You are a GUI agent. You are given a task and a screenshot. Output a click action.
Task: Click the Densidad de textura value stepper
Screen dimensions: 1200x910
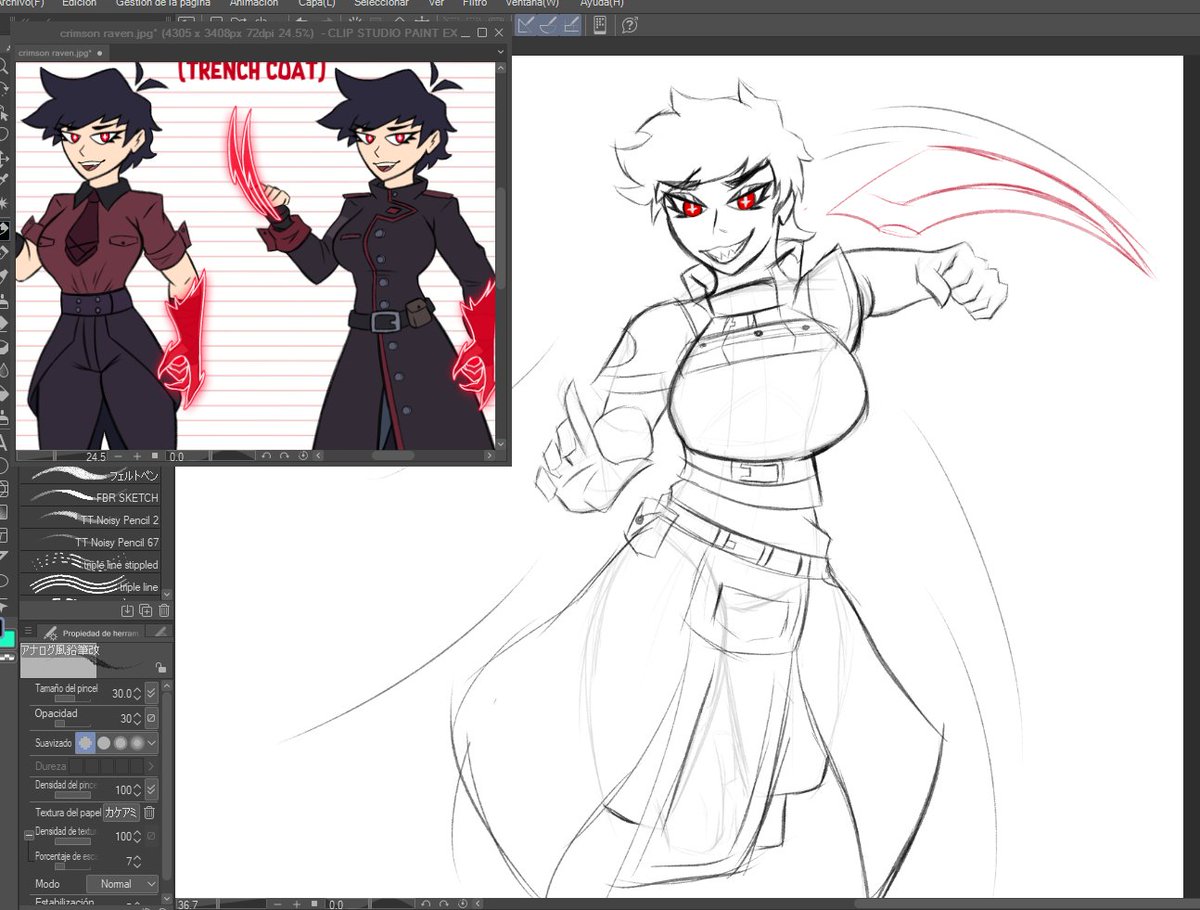(x=139, y=836)
